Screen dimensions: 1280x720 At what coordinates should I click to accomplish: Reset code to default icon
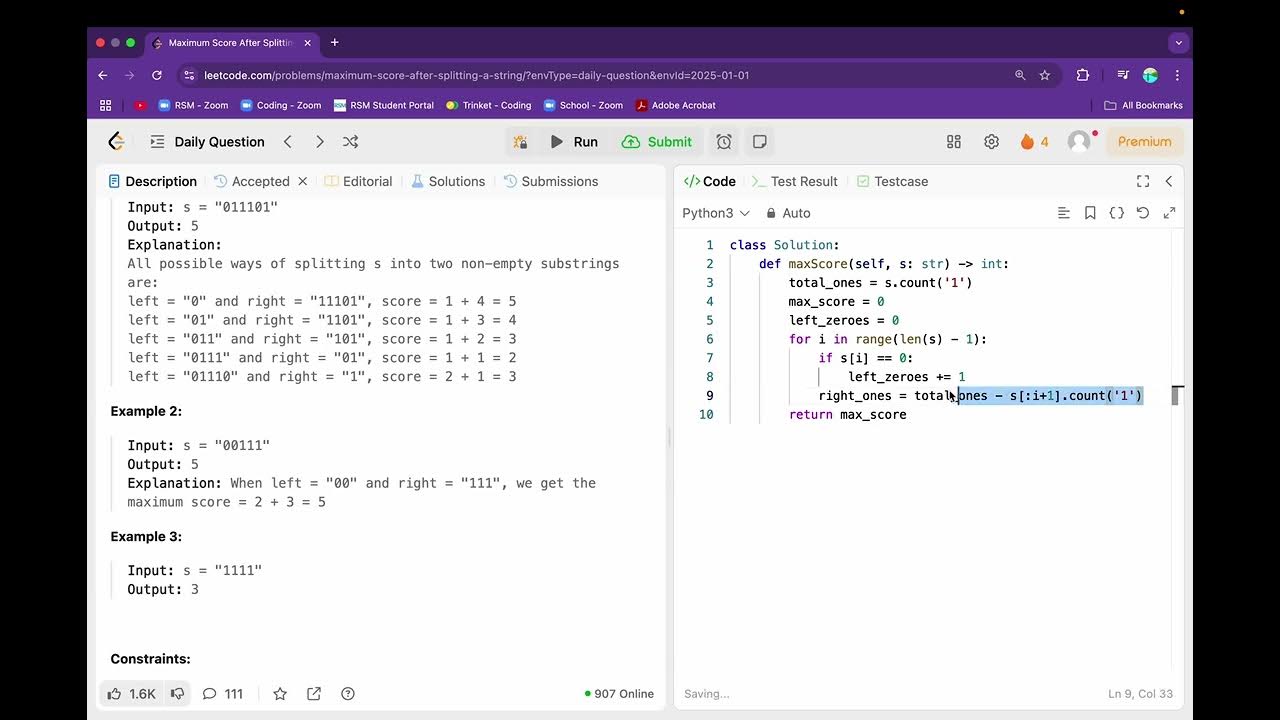1143,213
